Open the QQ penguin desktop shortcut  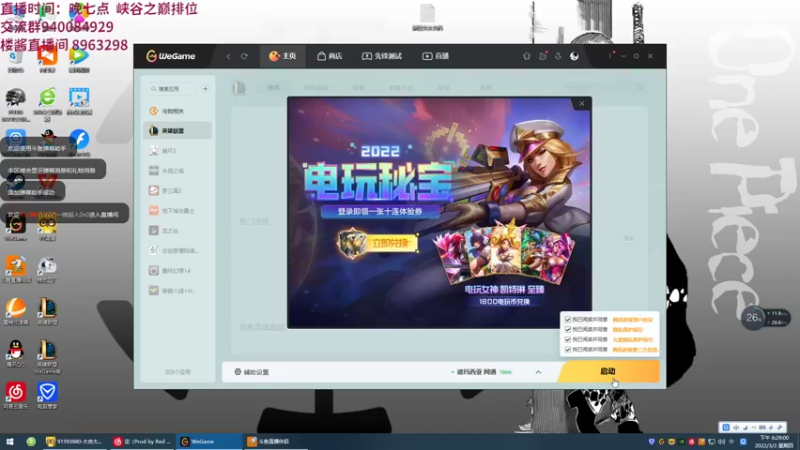16,354
